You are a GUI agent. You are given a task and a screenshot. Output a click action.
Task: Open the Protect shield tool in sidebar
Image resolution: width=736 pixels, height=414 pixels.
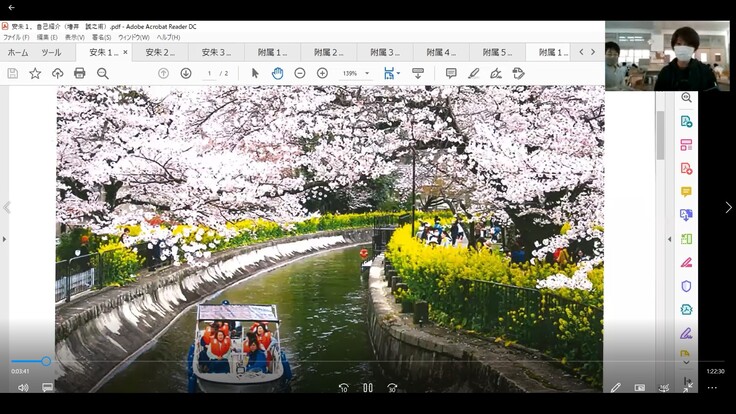click(686, 285)
